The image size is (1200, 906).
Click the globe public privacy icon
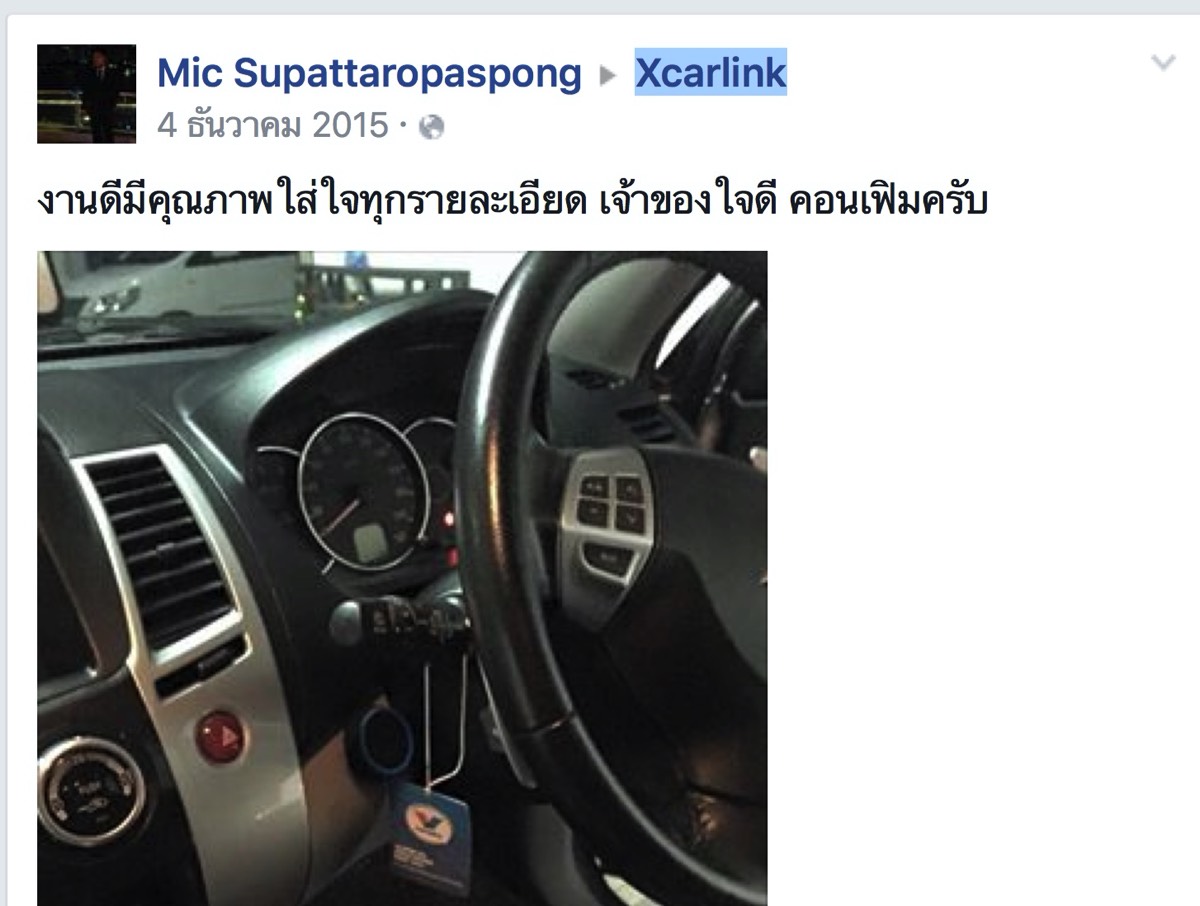(431, 128)
